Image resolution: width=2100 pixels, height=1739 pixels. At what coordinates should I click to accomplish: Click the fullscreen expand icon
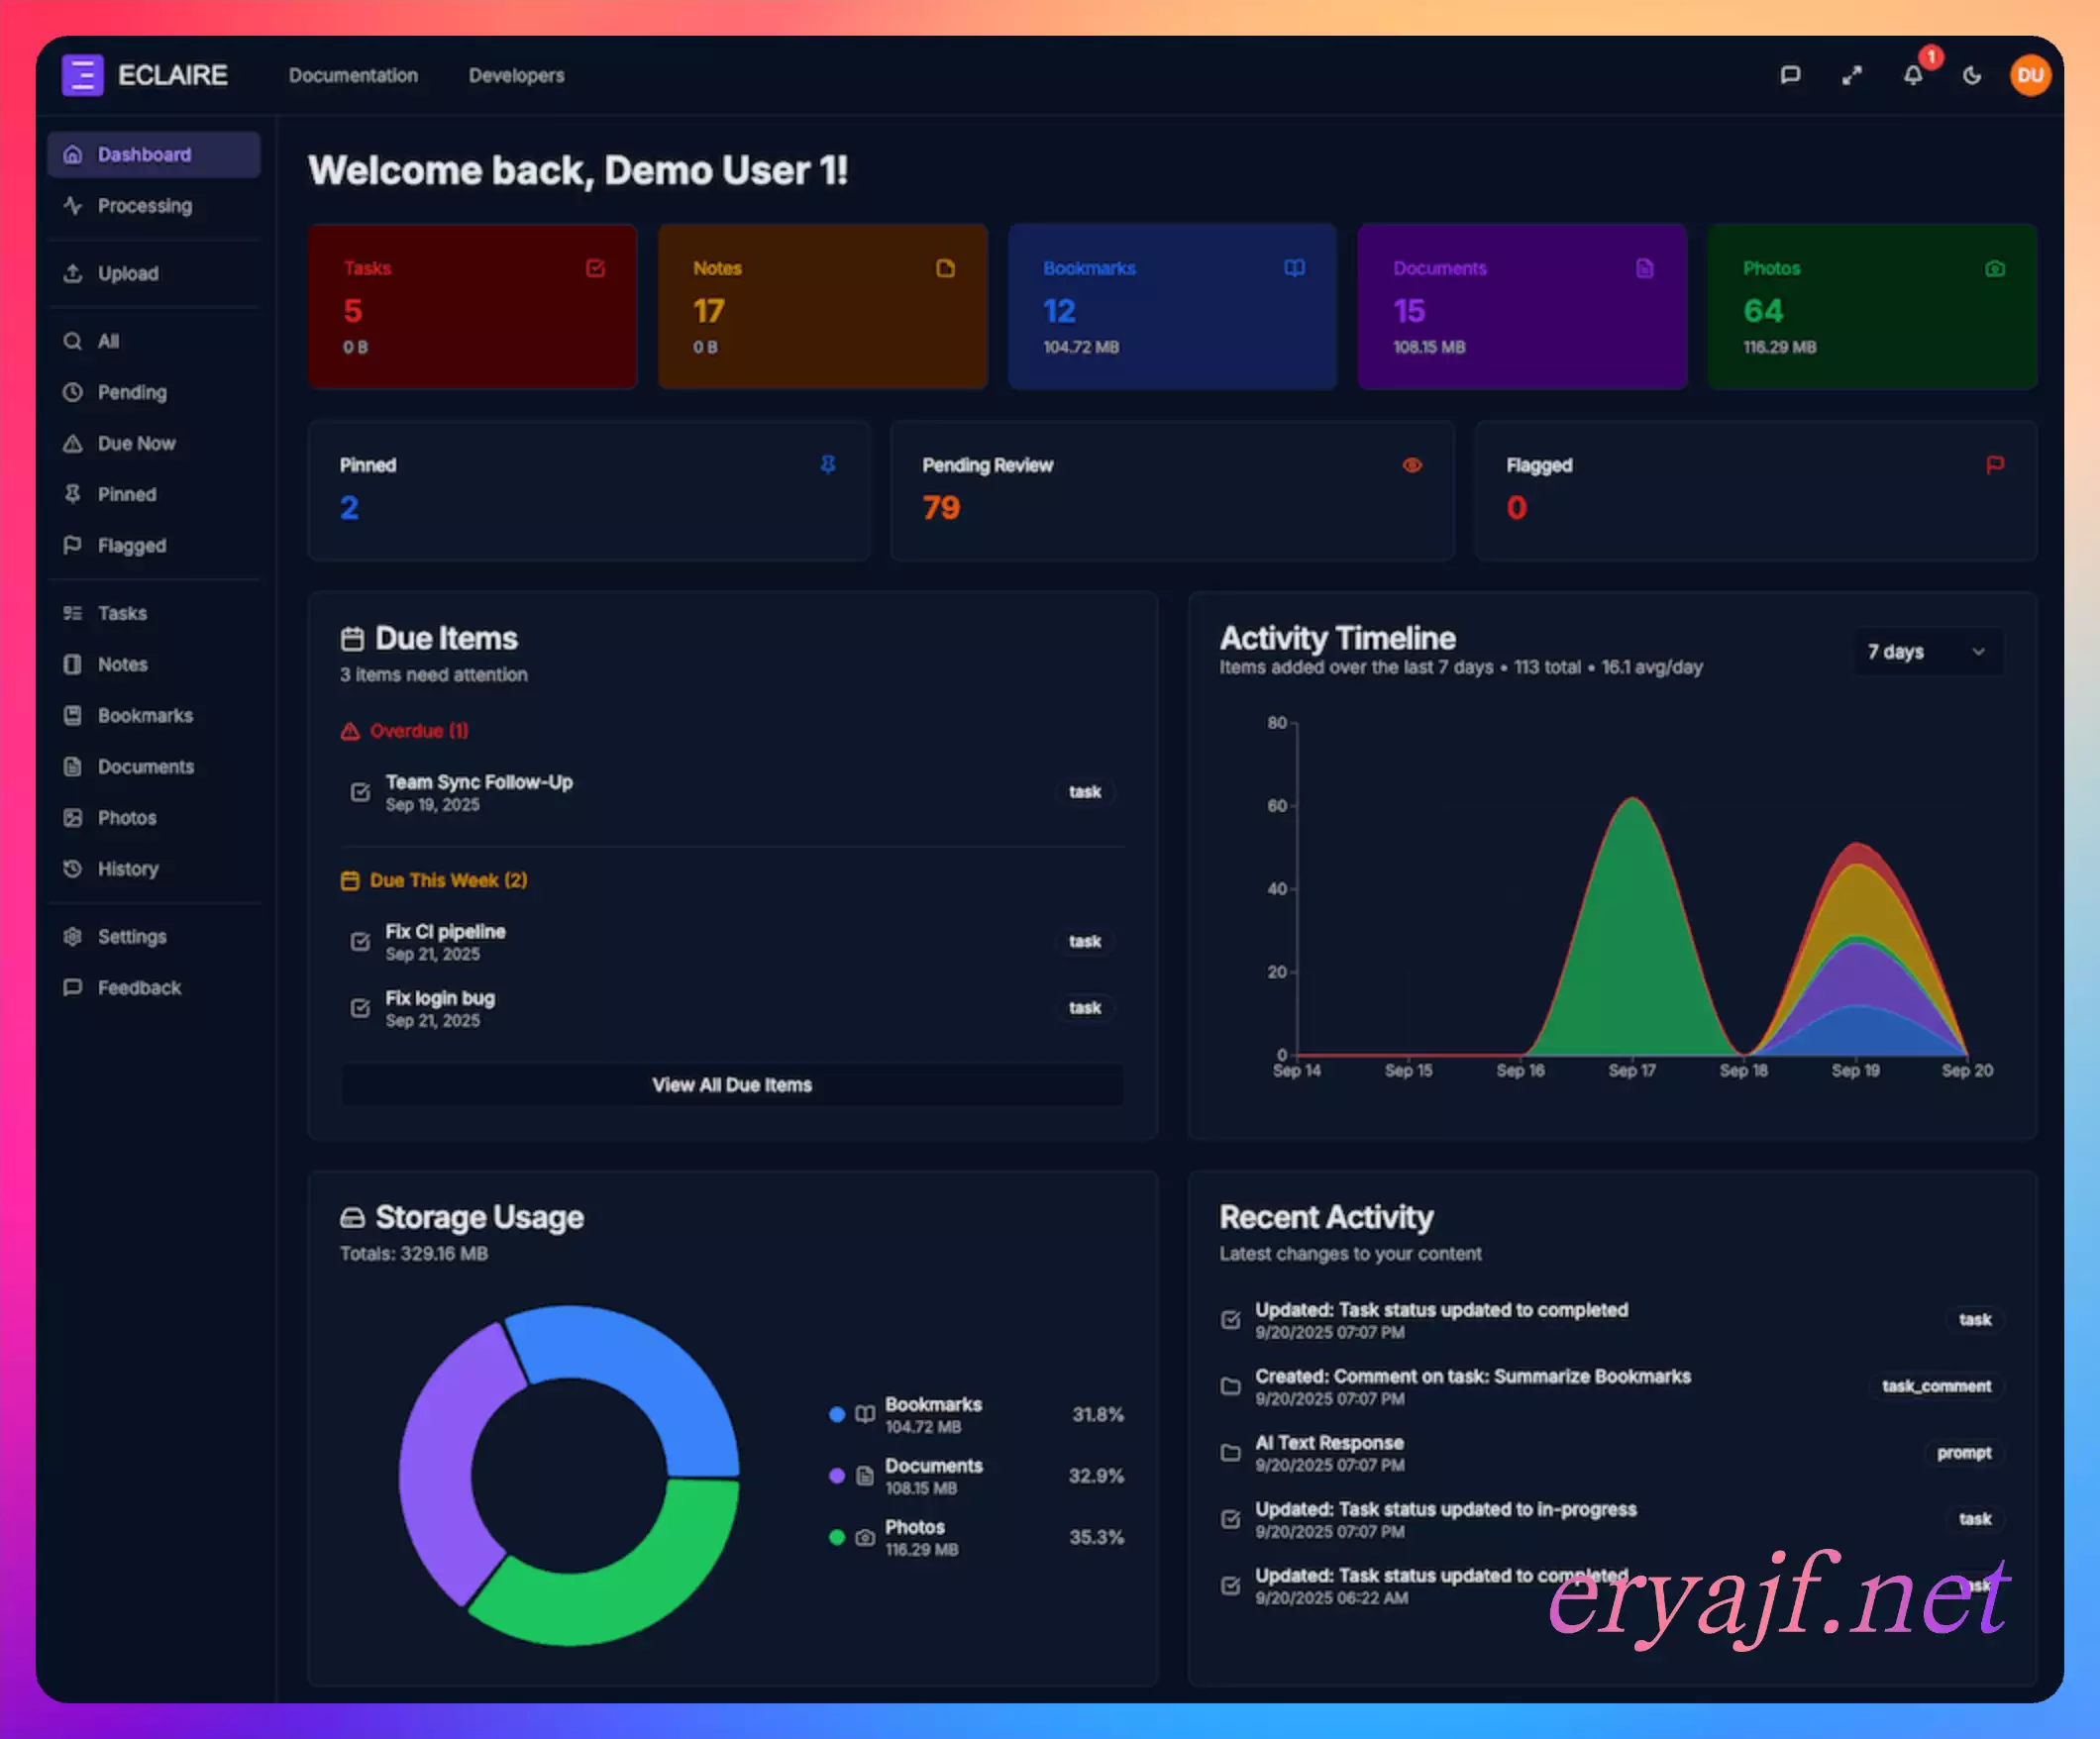point(1852,75)
